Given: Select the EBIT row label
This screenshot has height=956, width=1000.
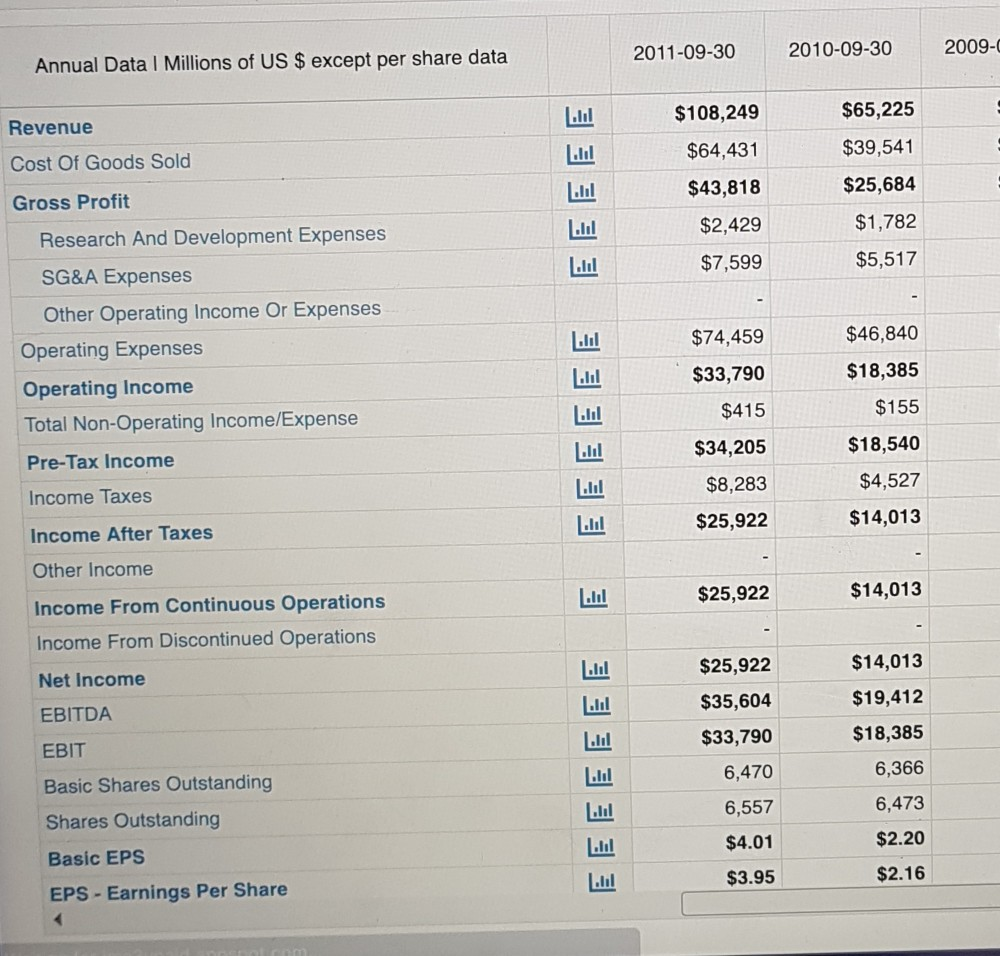Looking at the screenshot, I should [63, 751].
